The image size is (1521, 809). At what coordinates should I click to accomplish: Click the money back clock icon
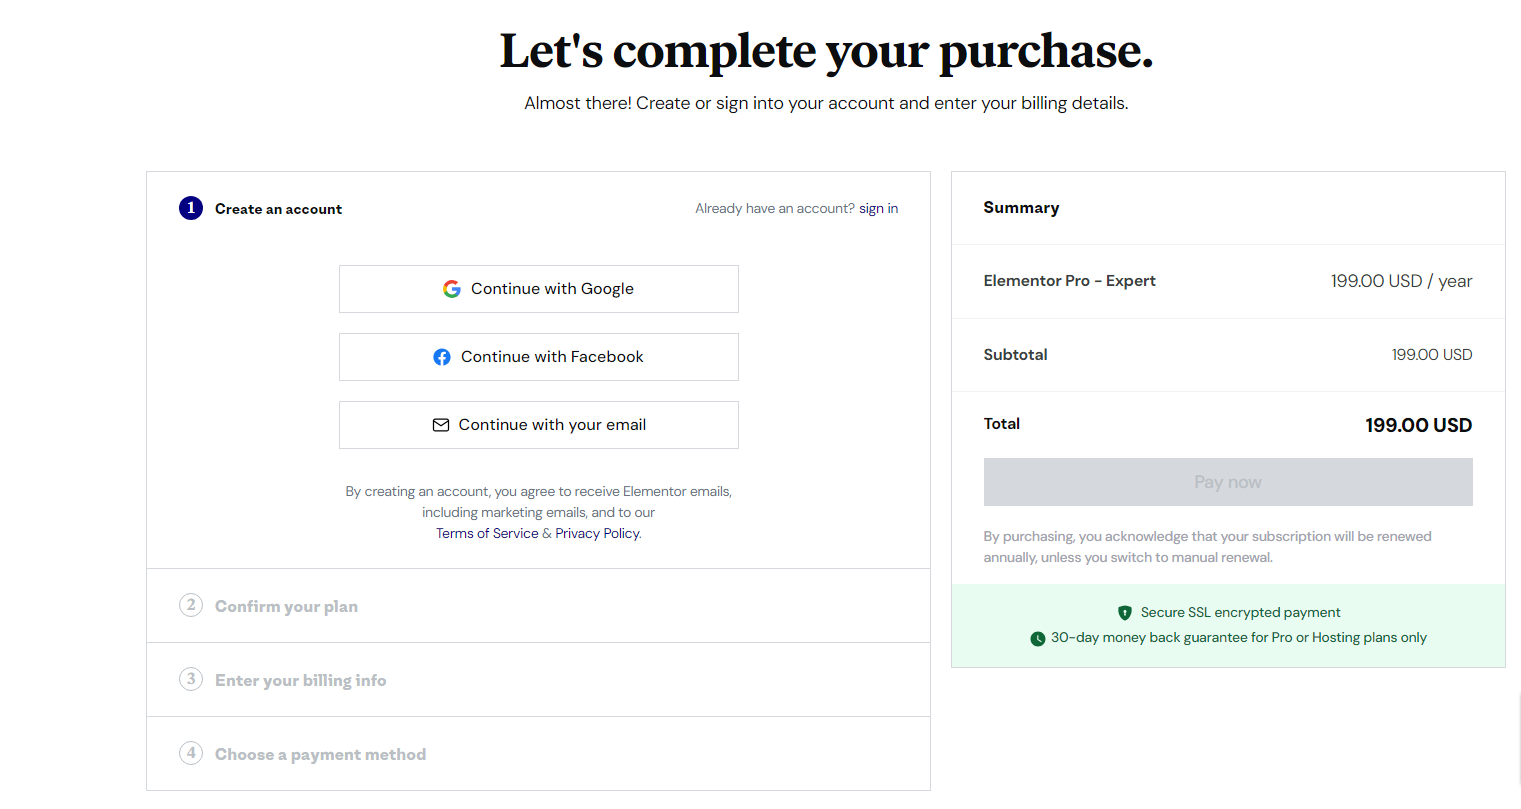(1038, 638)
